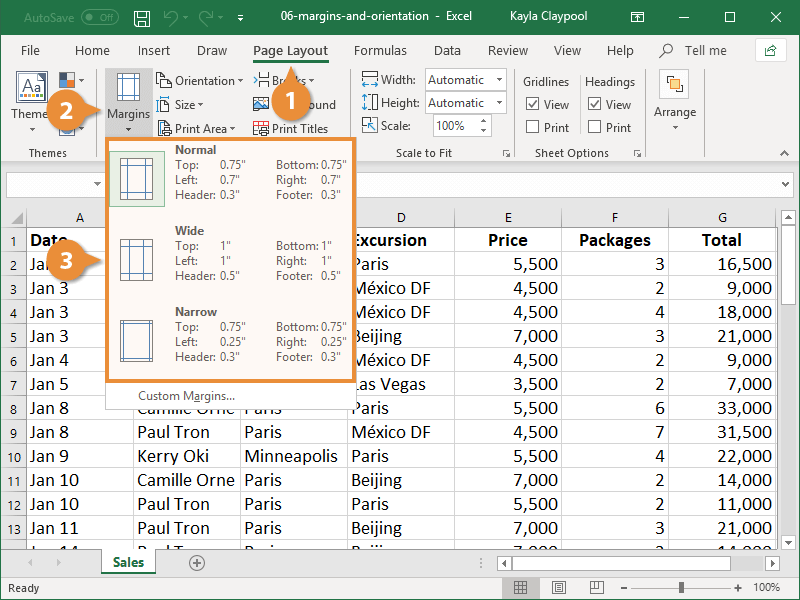Open the theme Colors dropdown

click(71, 80)
